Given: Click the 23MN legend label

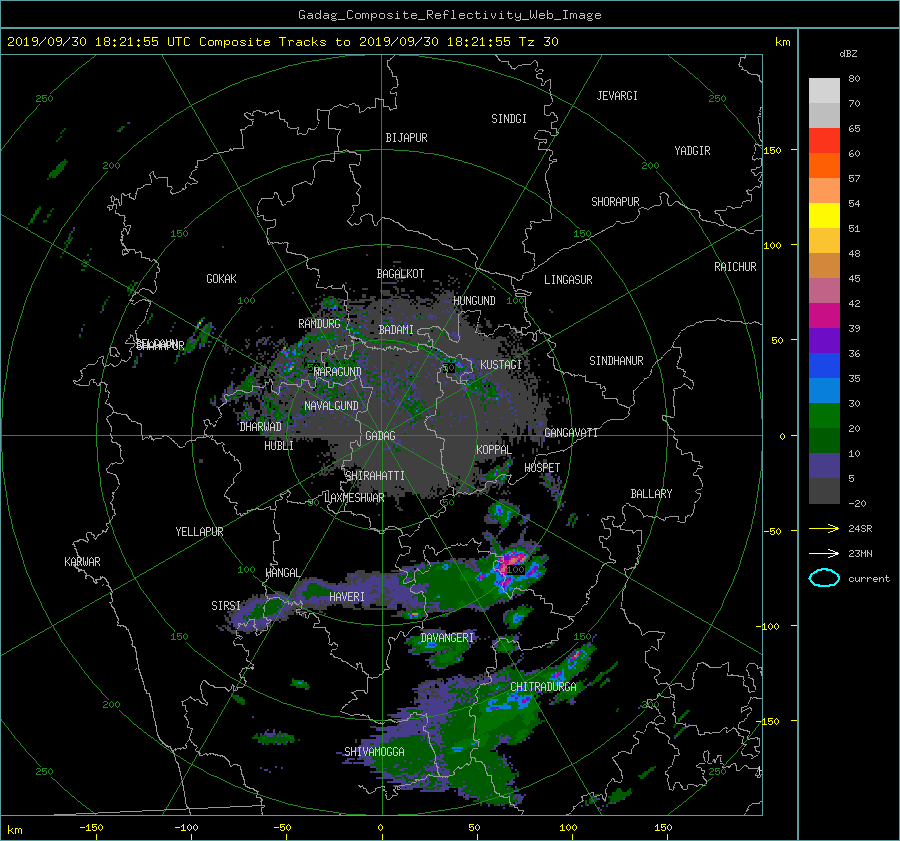Looking at the screenshot, I should [x=860, y=554].
